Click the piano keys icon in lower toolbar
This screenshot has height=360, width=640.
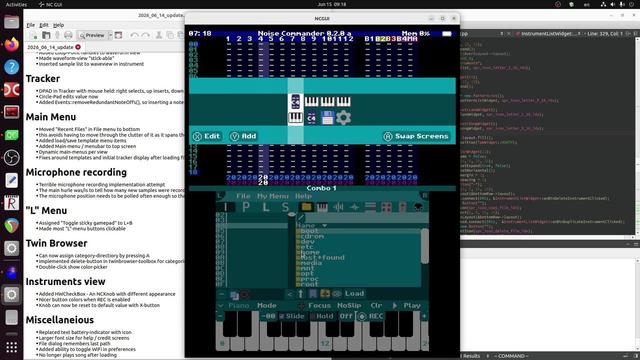322,207
